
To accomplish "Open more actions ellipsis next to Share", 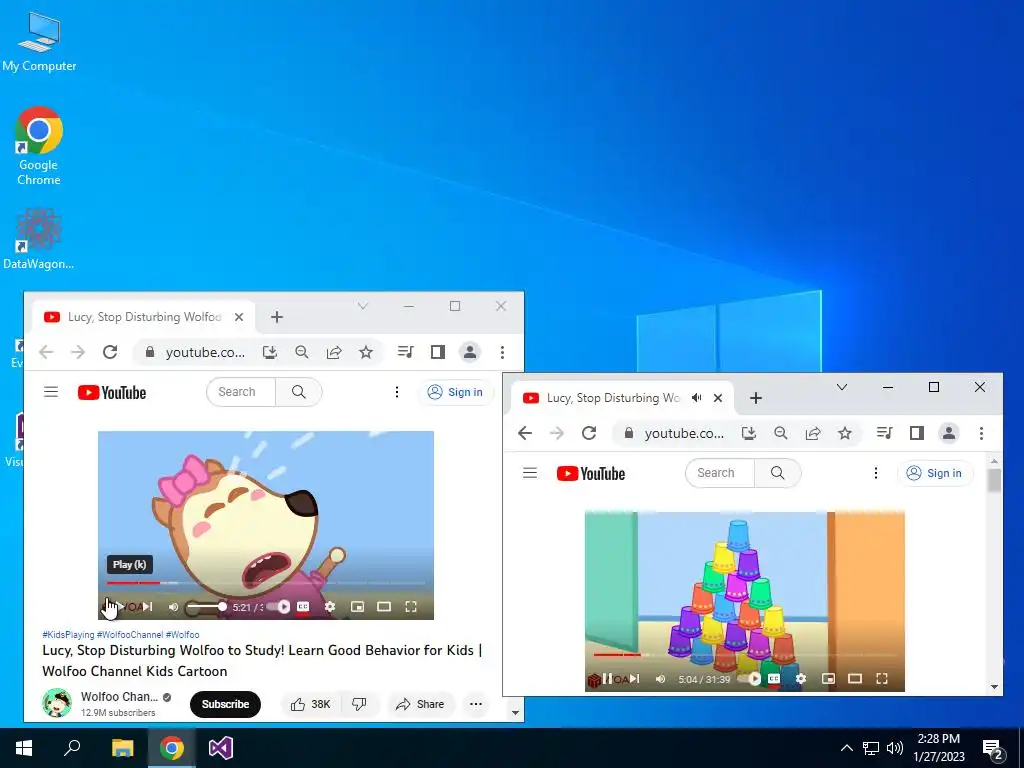I will 475,704.
